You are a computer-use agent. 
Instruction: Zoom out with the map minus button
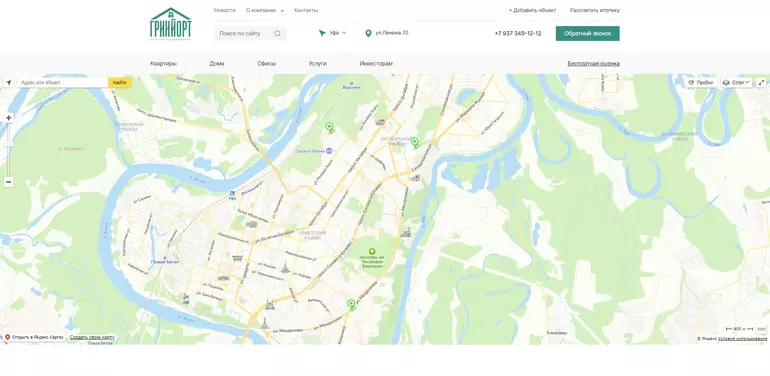(x=8, y=182)
